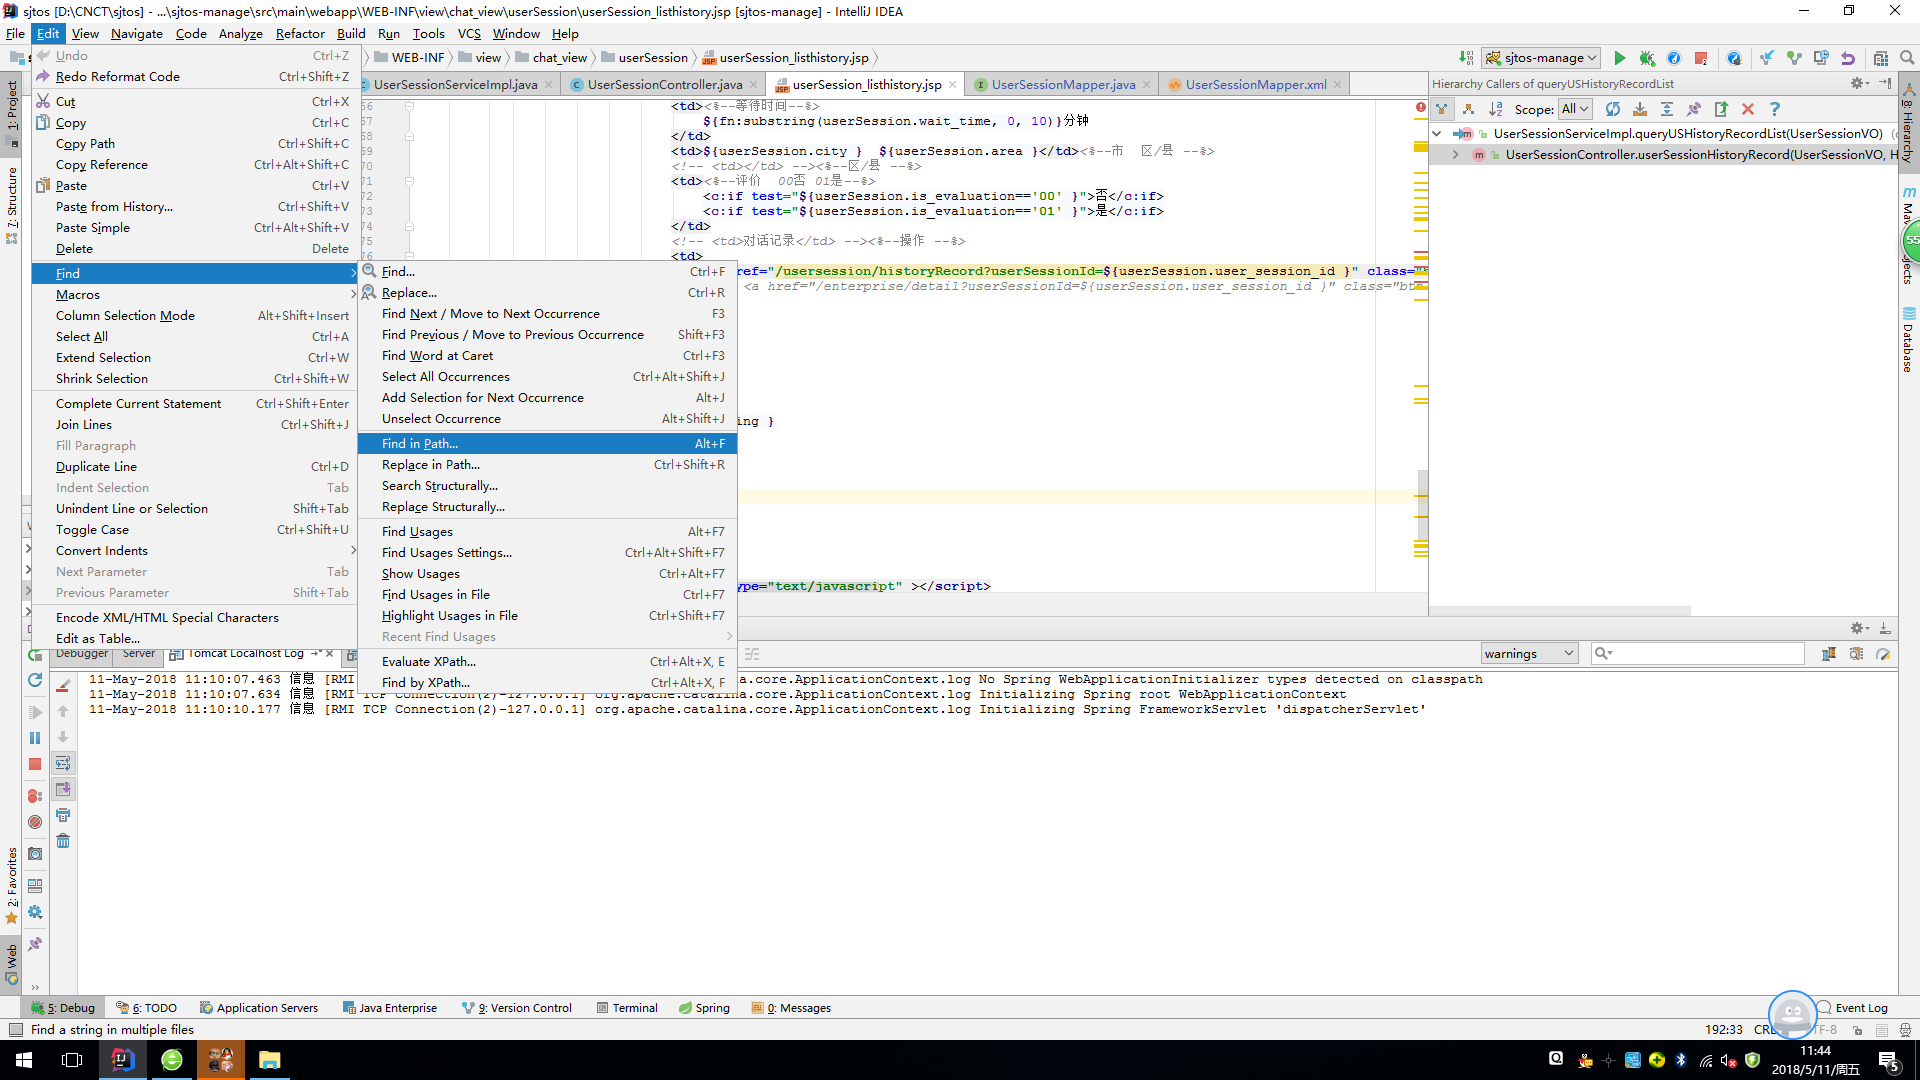
Task: Toggle Mute Breakpoints icon
Action: pos(35,822)
